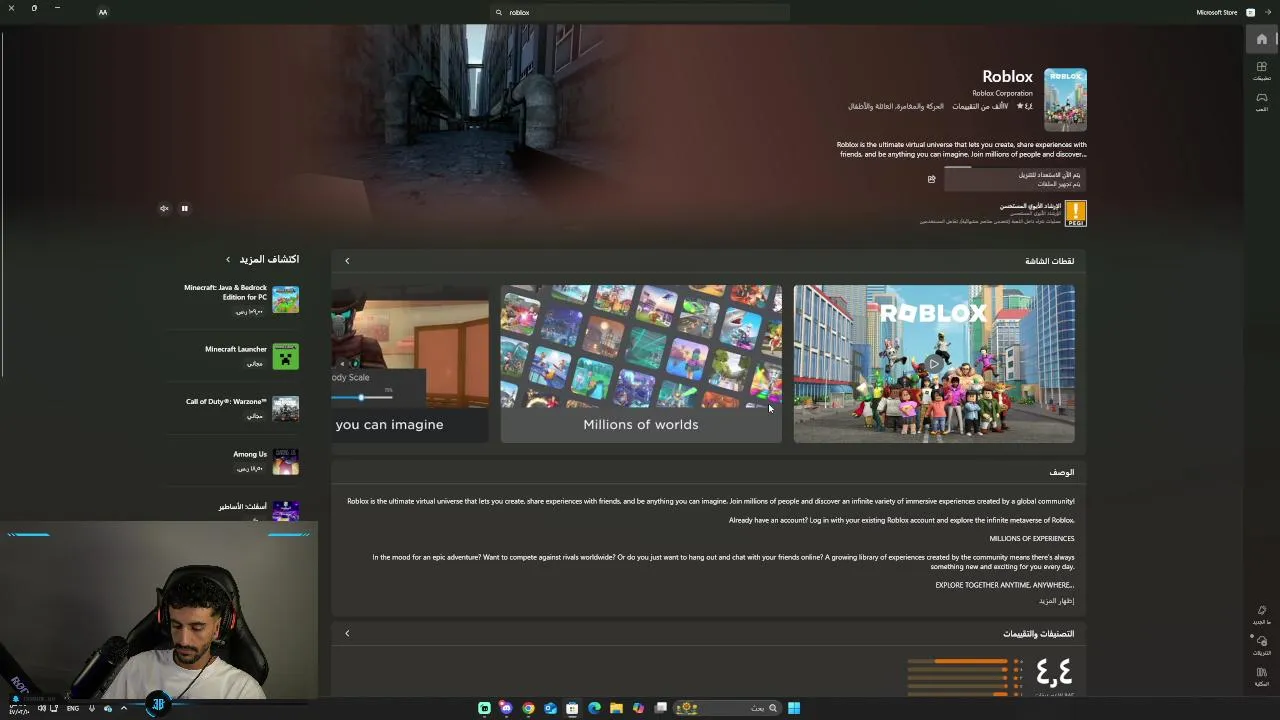Click the PEGI rating badge
This screenshot has width=1280, height=720.
1075,213
